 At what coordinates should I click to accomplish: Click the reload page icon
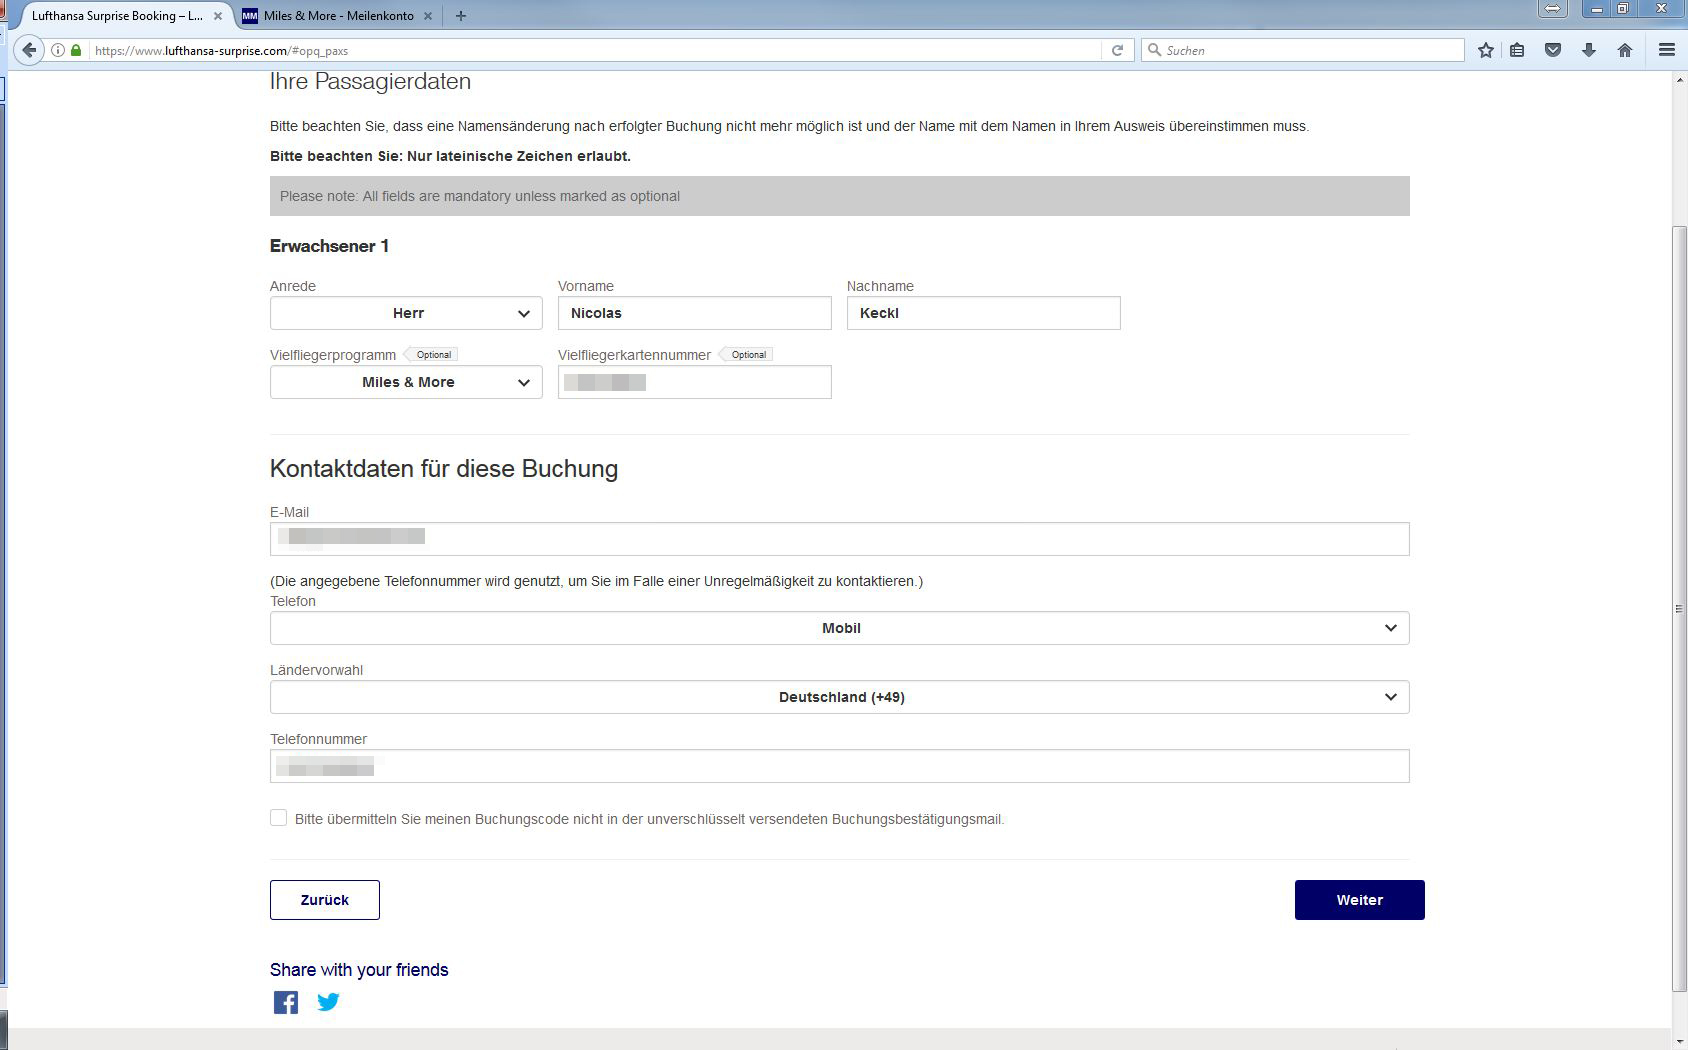pos(1117,50)
